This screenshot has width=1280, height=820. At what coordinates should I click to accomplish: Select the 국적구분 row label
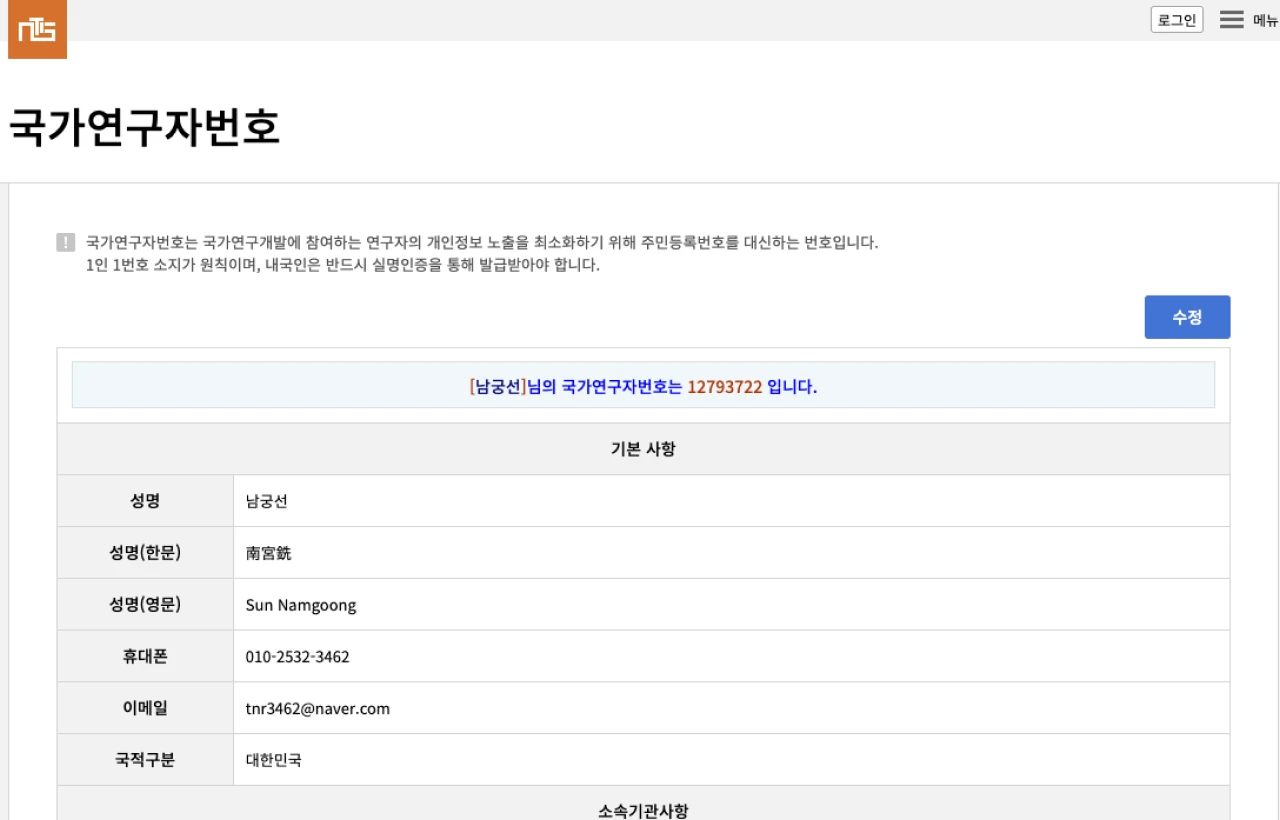coord(145,760)
